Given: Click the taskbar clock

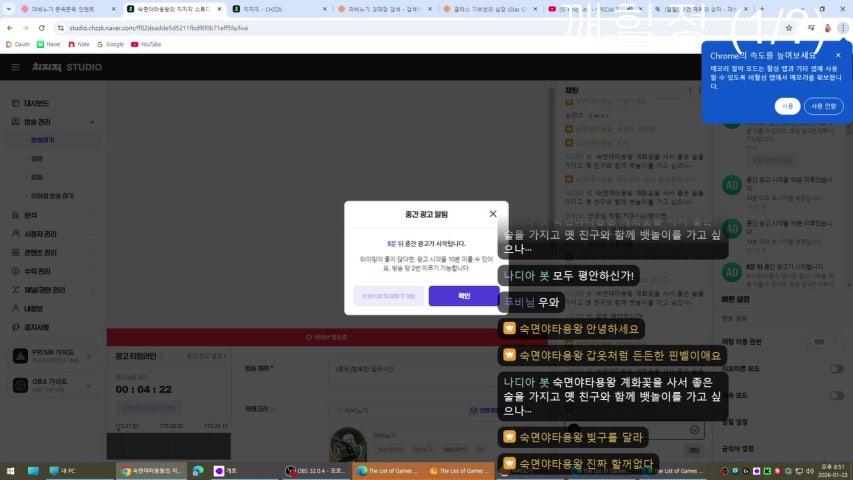Looking at the screenshot, I should tap(832, 471).
